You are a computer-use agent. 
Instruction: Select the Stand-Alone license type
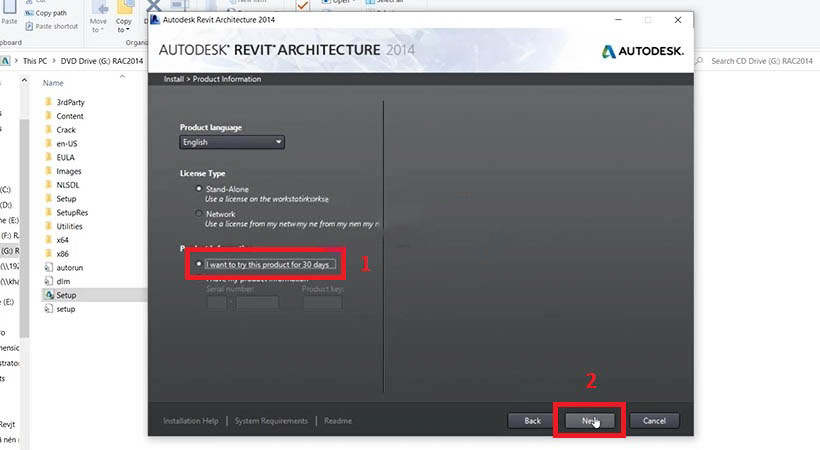click(198, 188)
